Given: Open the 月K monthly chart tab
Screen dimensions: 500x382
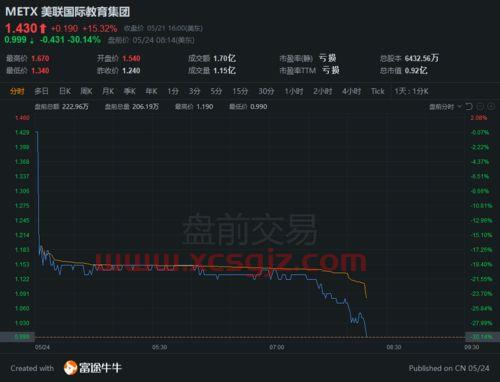Looking at the screenshot, I should pyautogui.click(x=108, y=91).
